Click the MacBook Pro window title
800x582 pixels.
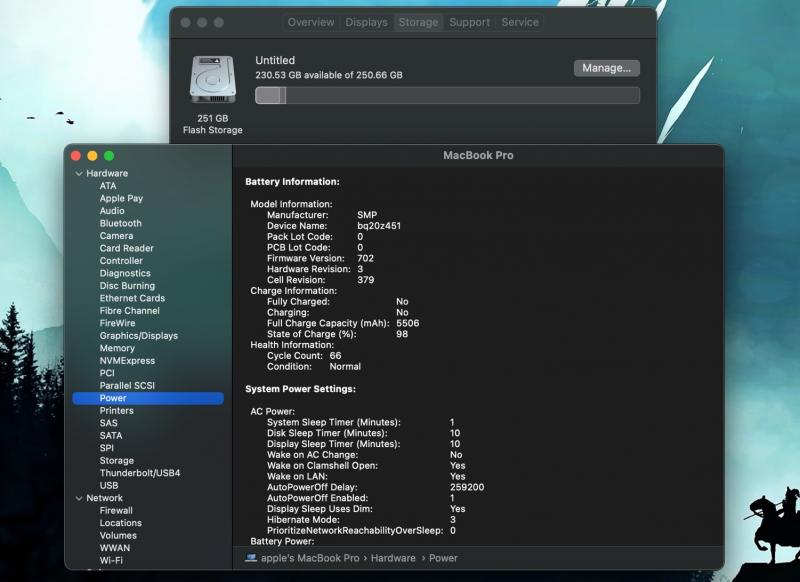point(478,156)
